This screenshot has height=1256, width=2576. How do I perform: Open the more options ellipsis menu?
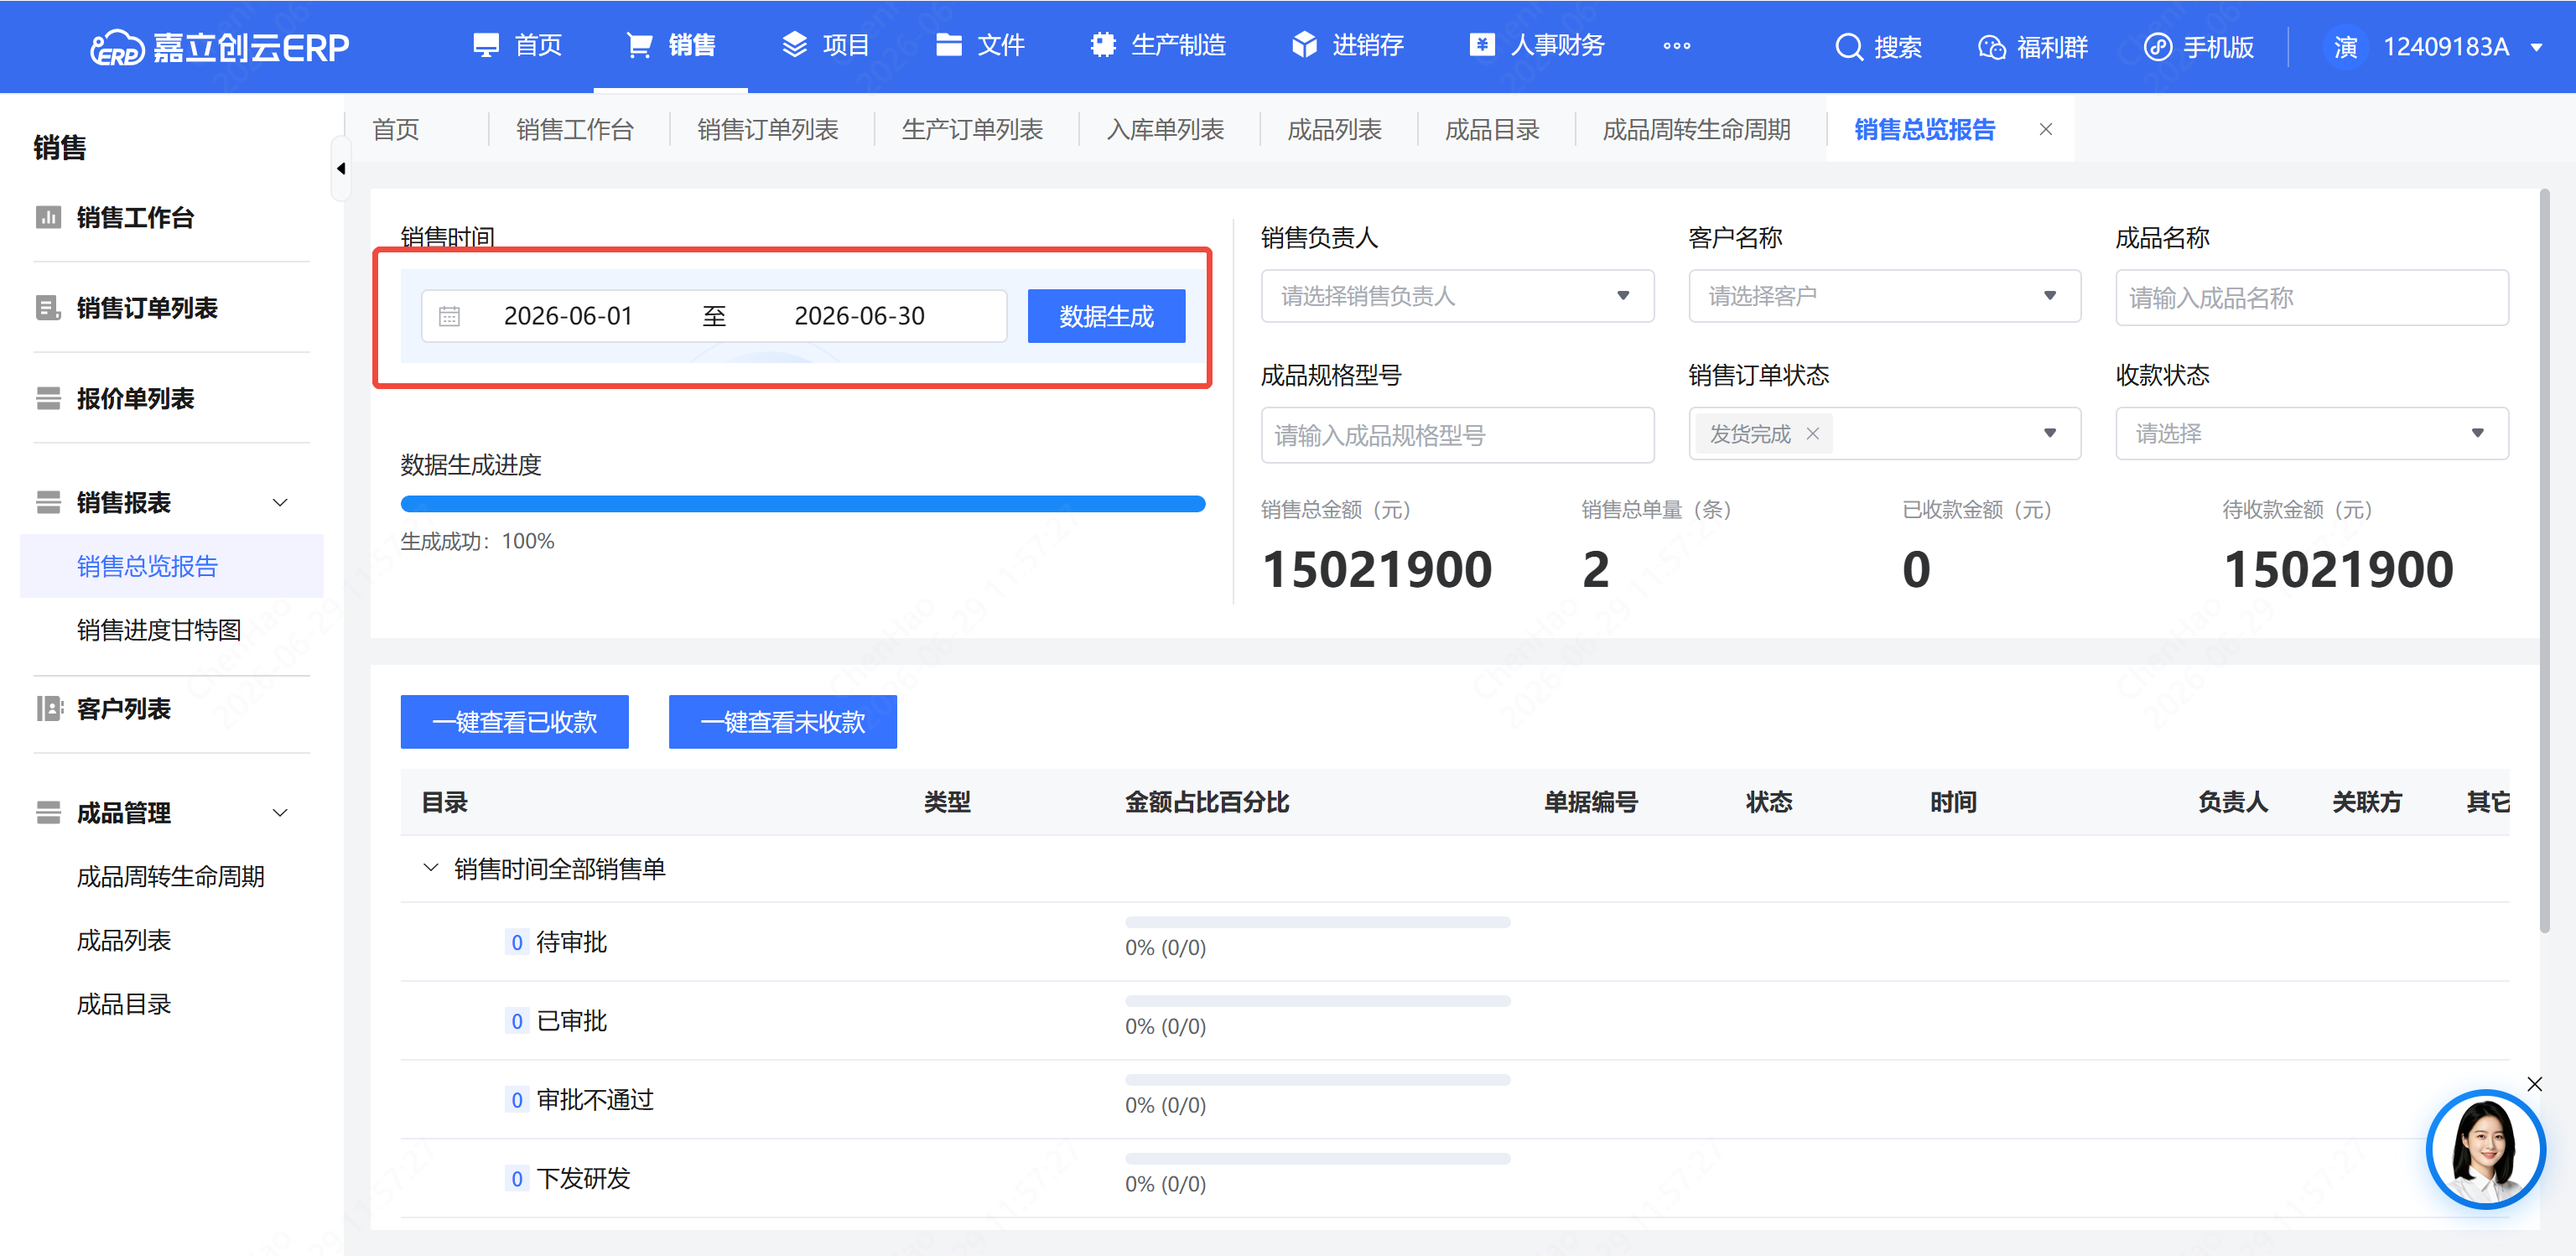tap(1676, 46)
